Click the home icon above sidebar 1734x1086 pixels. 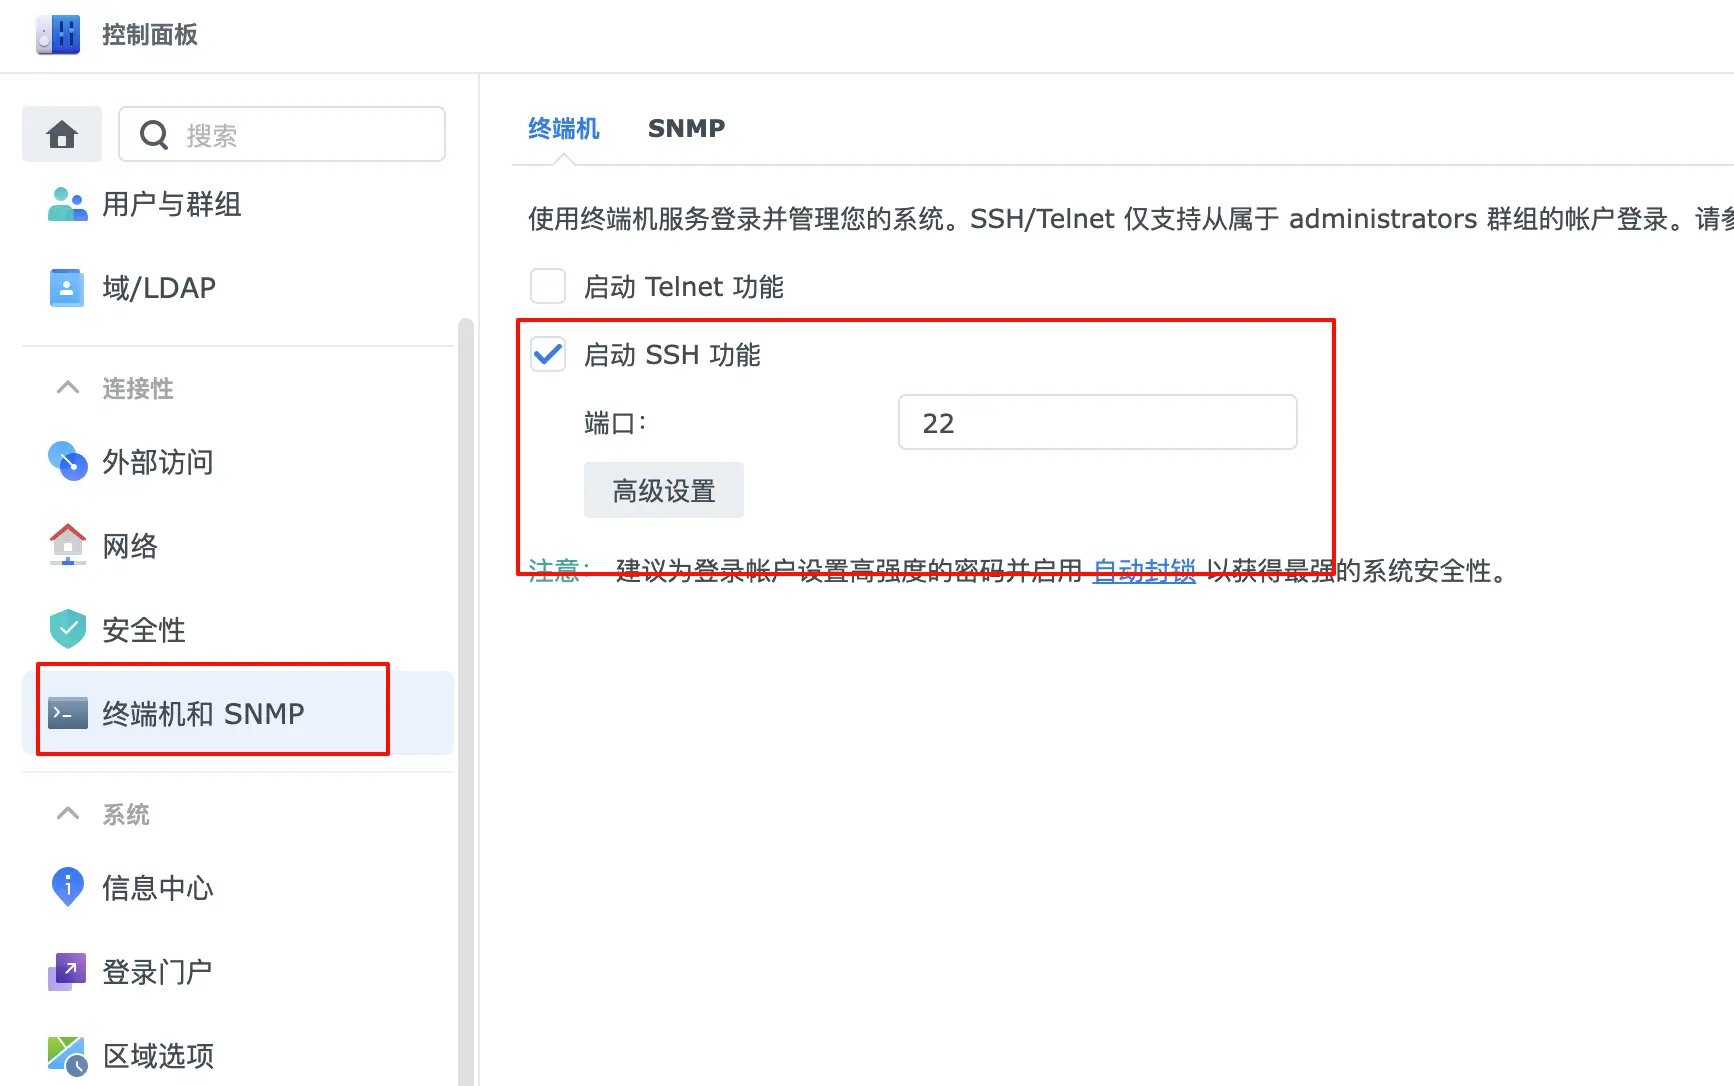(x=61, y=133)
